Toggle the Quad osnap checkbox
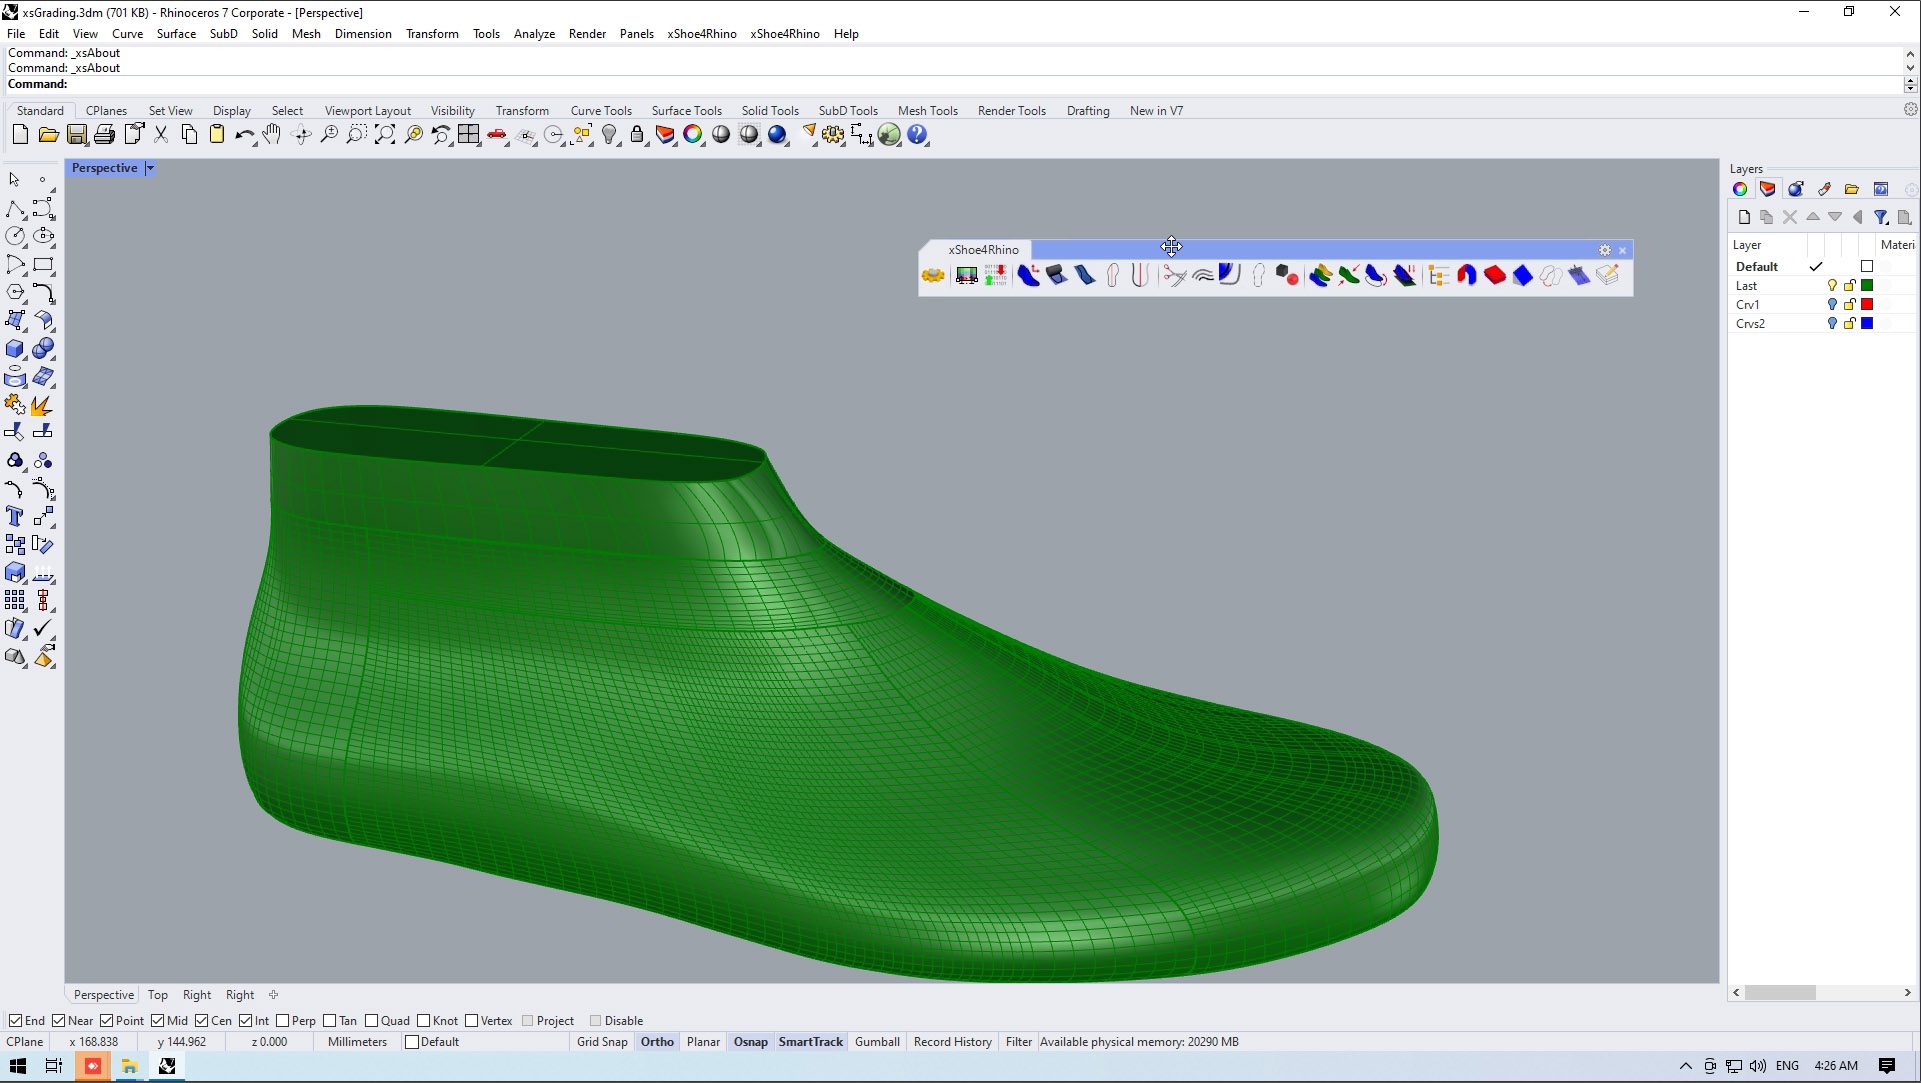Viewport: 1921px width, 1083px height. coord(372,1021)
